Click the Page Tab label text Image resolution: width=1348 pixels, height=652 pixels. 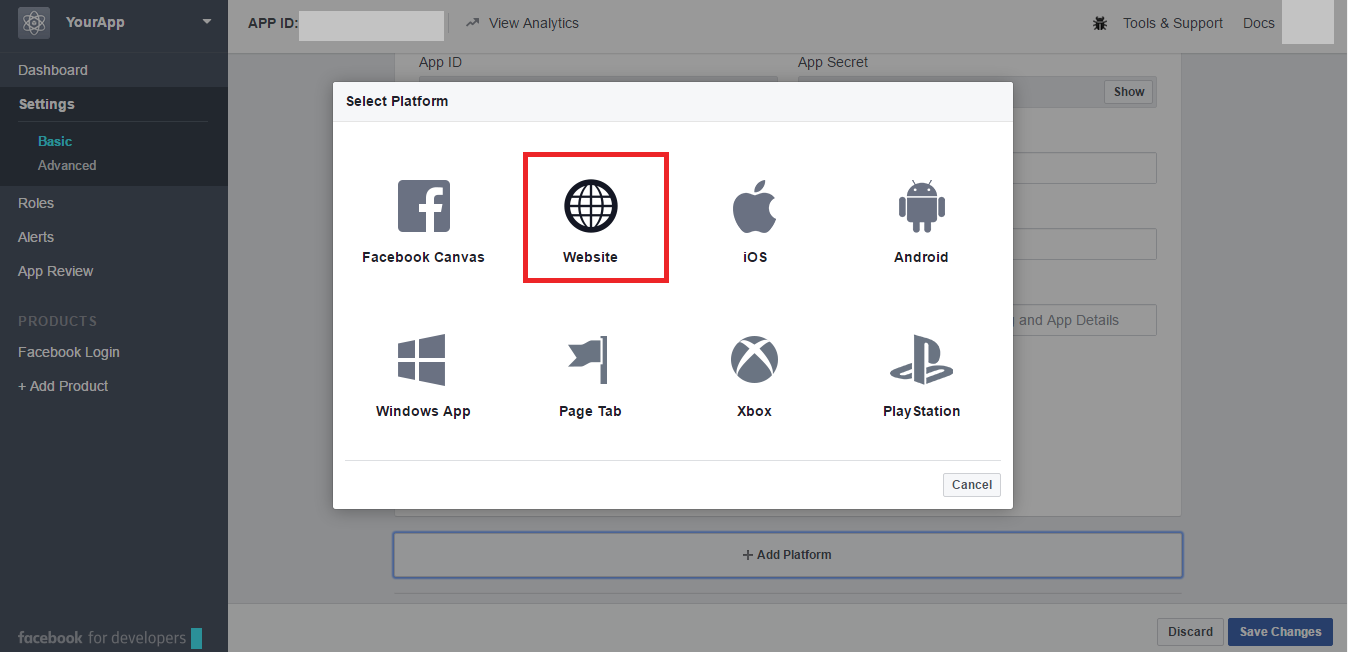pos(590,411)
